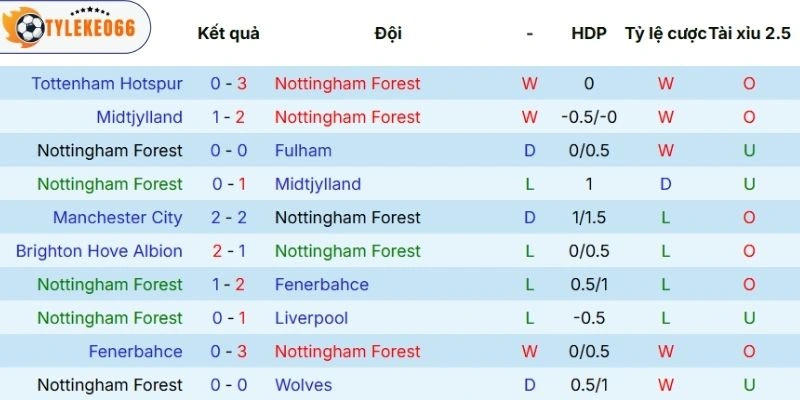Click the Fenerbahce home team in ninth row
This screenshot has height=400, width=800.
pyautogui.click(x=135, y=352)
